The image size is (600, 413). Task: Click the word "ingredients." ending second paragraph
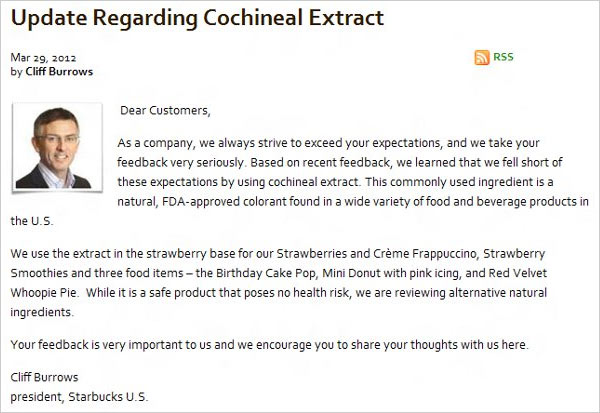click(42, 312)
